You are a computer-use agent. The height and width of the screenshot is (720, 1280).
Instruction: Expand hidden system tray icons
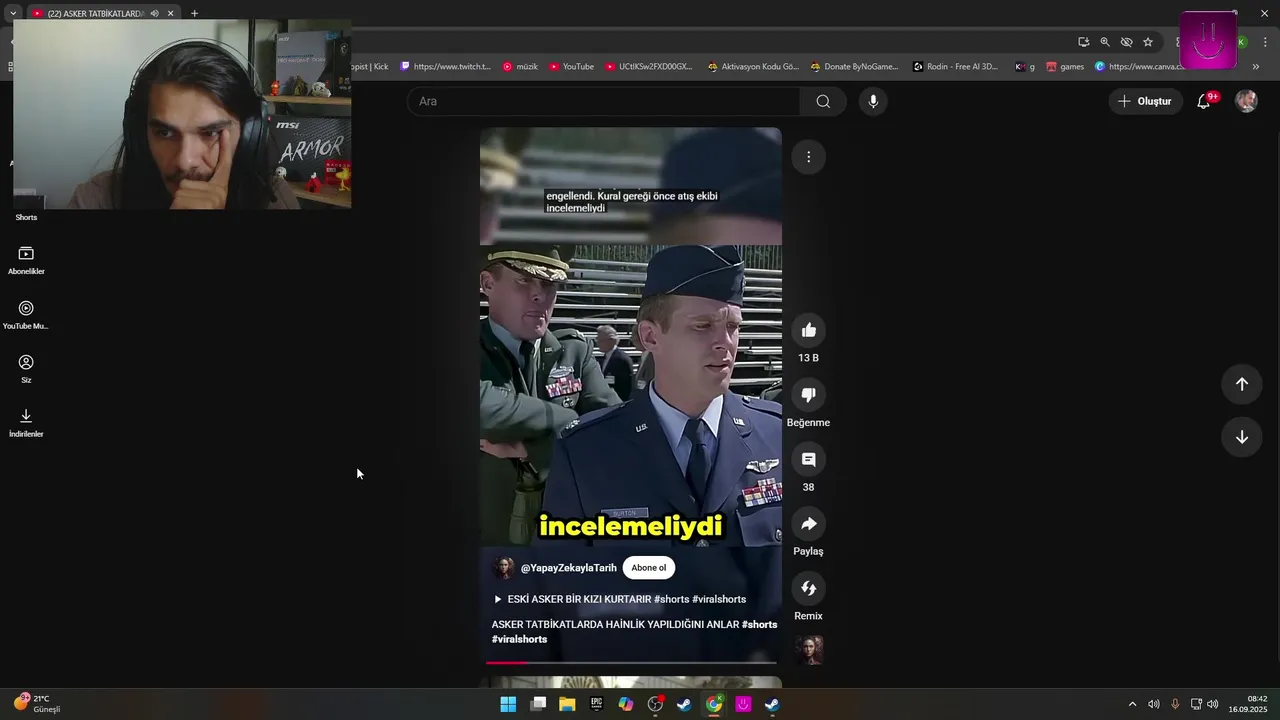point(1132,704)
